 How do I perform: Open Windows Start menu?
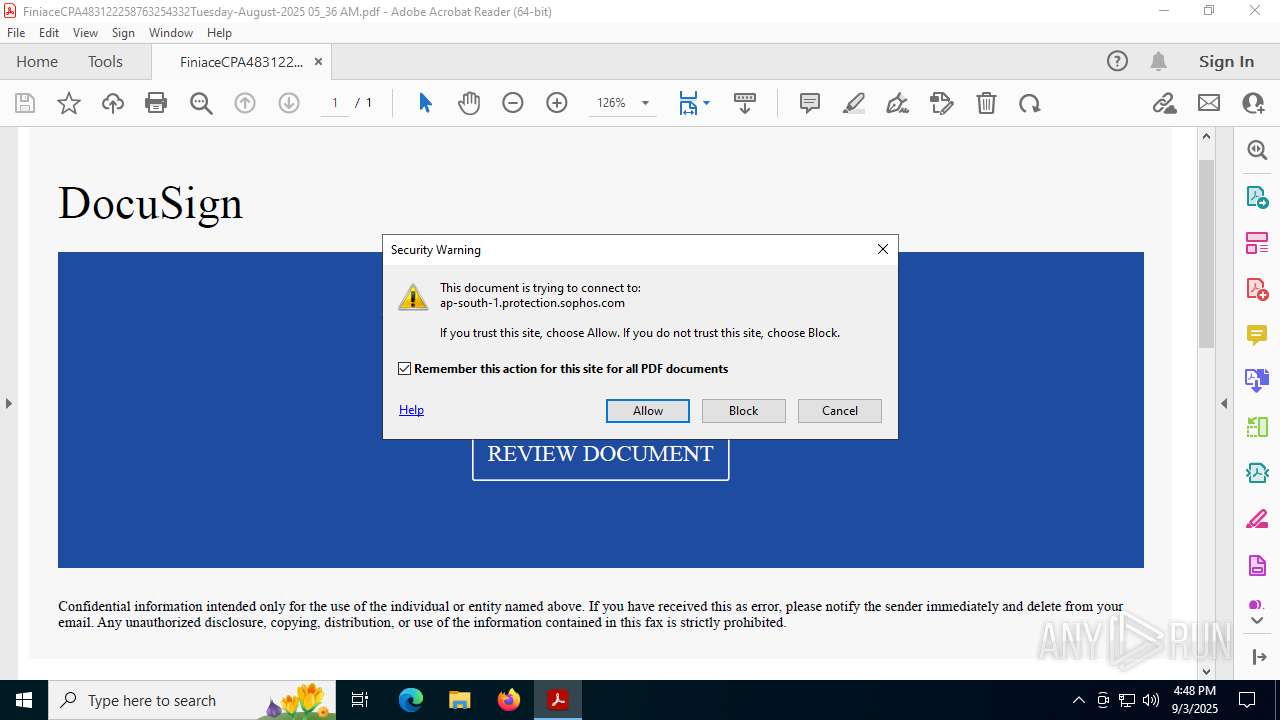24,700
